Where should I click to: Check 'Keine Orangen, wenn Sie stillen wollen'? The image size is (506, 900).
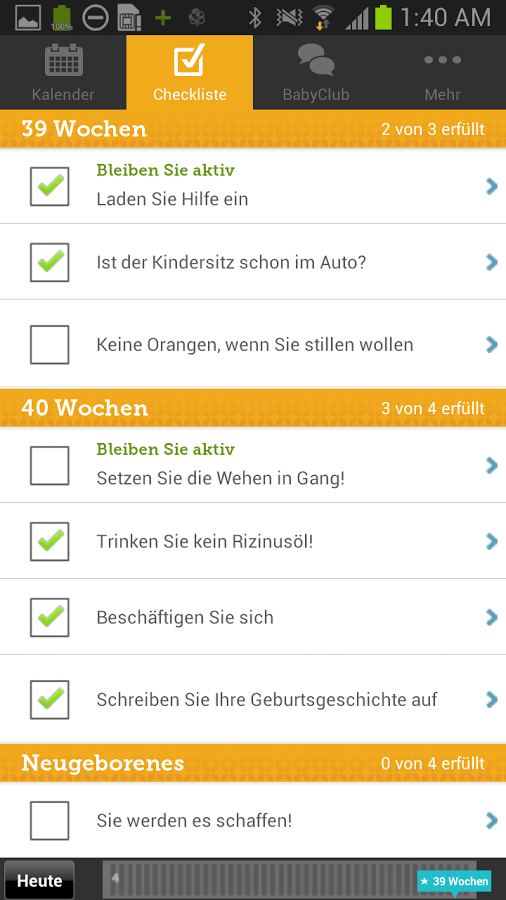(49, 344)
